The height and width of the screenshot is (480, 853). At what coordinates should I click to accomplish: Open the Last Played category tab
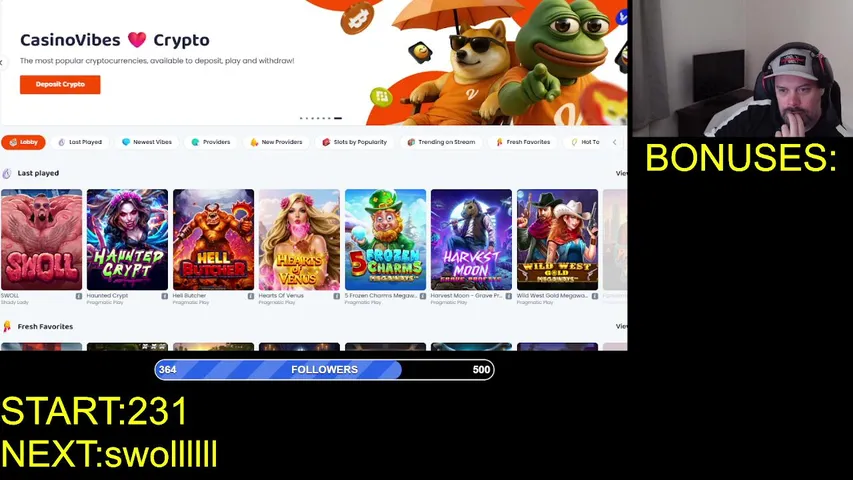click(80, 142)
